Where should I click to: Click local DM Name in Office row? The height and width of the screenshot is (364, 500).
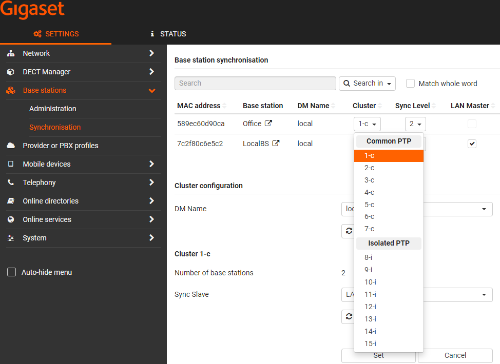coord(305,123)
